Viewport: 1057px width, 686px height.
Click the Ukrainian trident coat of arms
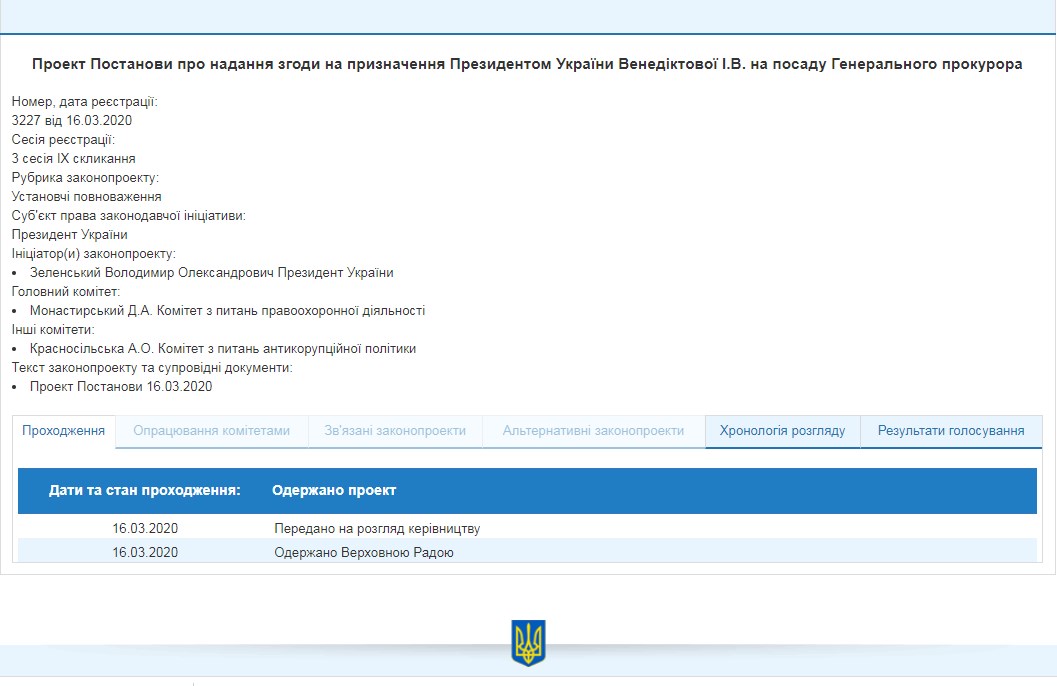coord(528,643)
